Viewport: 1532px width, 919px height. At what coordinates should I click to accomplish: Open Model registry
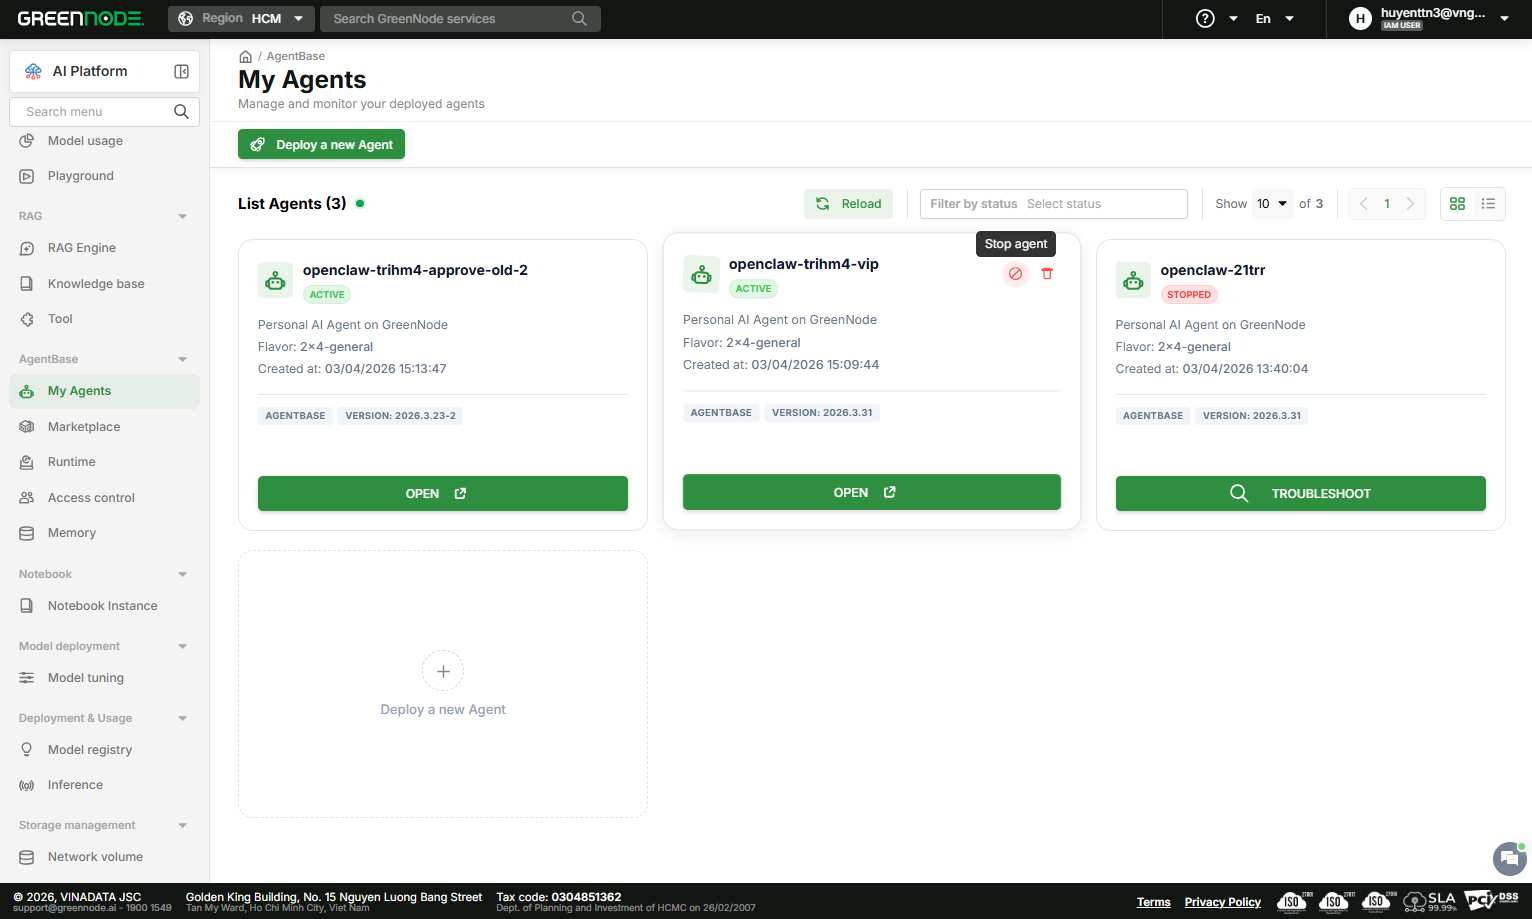click(x=104, y=750)
